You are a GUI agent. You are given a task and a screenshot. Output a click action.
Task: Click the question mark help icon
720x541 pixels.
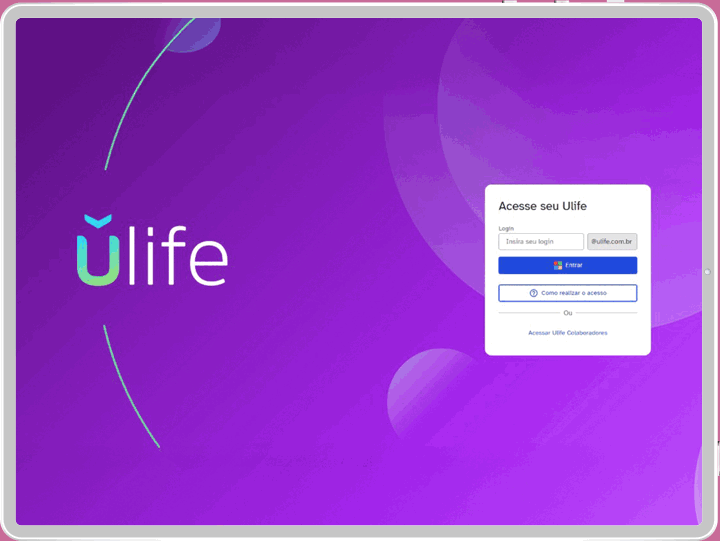coord(534,293)
